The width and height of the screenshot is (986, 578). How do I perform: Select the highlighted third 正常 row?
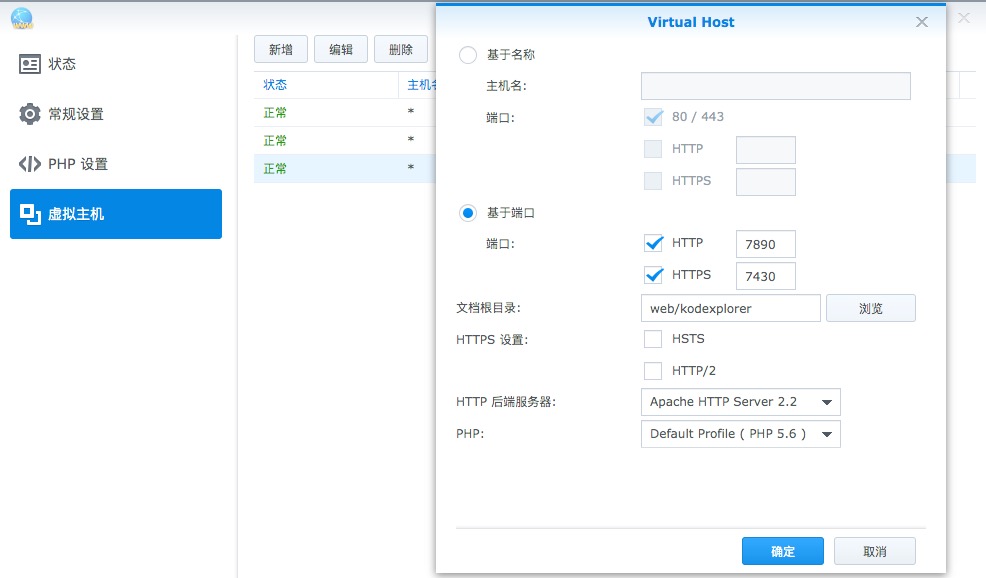pos(345,169)
